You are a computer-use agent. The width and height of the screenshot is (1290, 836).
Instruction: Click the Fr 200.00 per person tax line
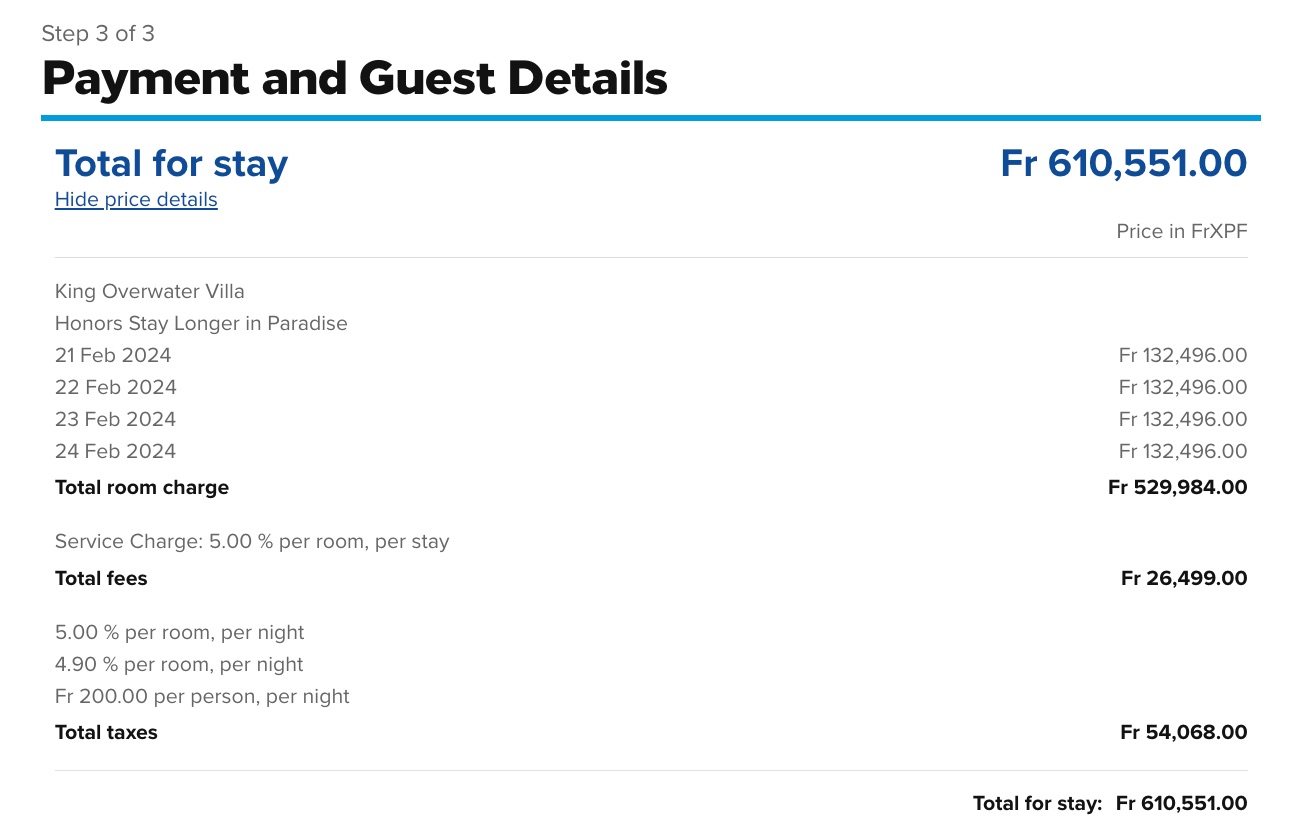coord(202,697)
